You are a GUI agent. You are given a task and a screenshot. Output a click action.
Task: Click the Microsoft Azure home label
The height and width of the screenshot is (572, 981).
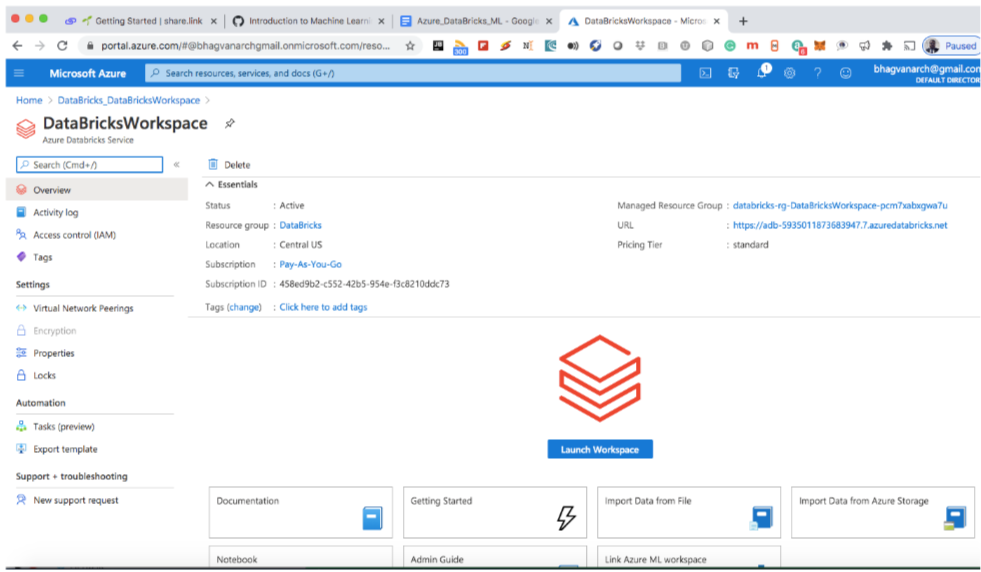[x=88, y=73]
